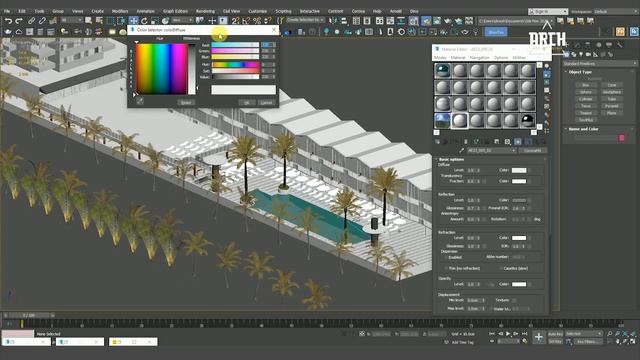Click the Teapot primitive button
The width and height of the screenshot is (640, 360).
586,113
